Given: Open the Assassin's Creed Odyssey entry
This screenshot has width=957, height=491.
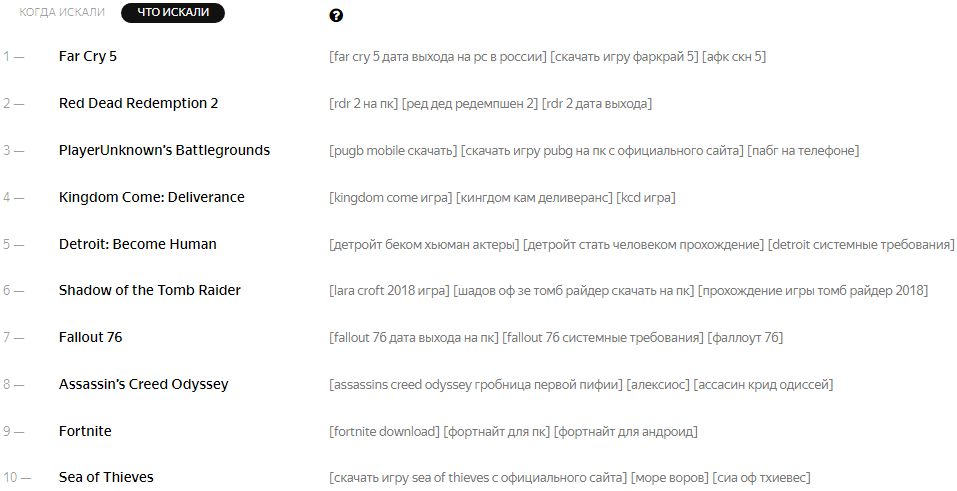Looking at the screenshot, I should coord(143,384).
